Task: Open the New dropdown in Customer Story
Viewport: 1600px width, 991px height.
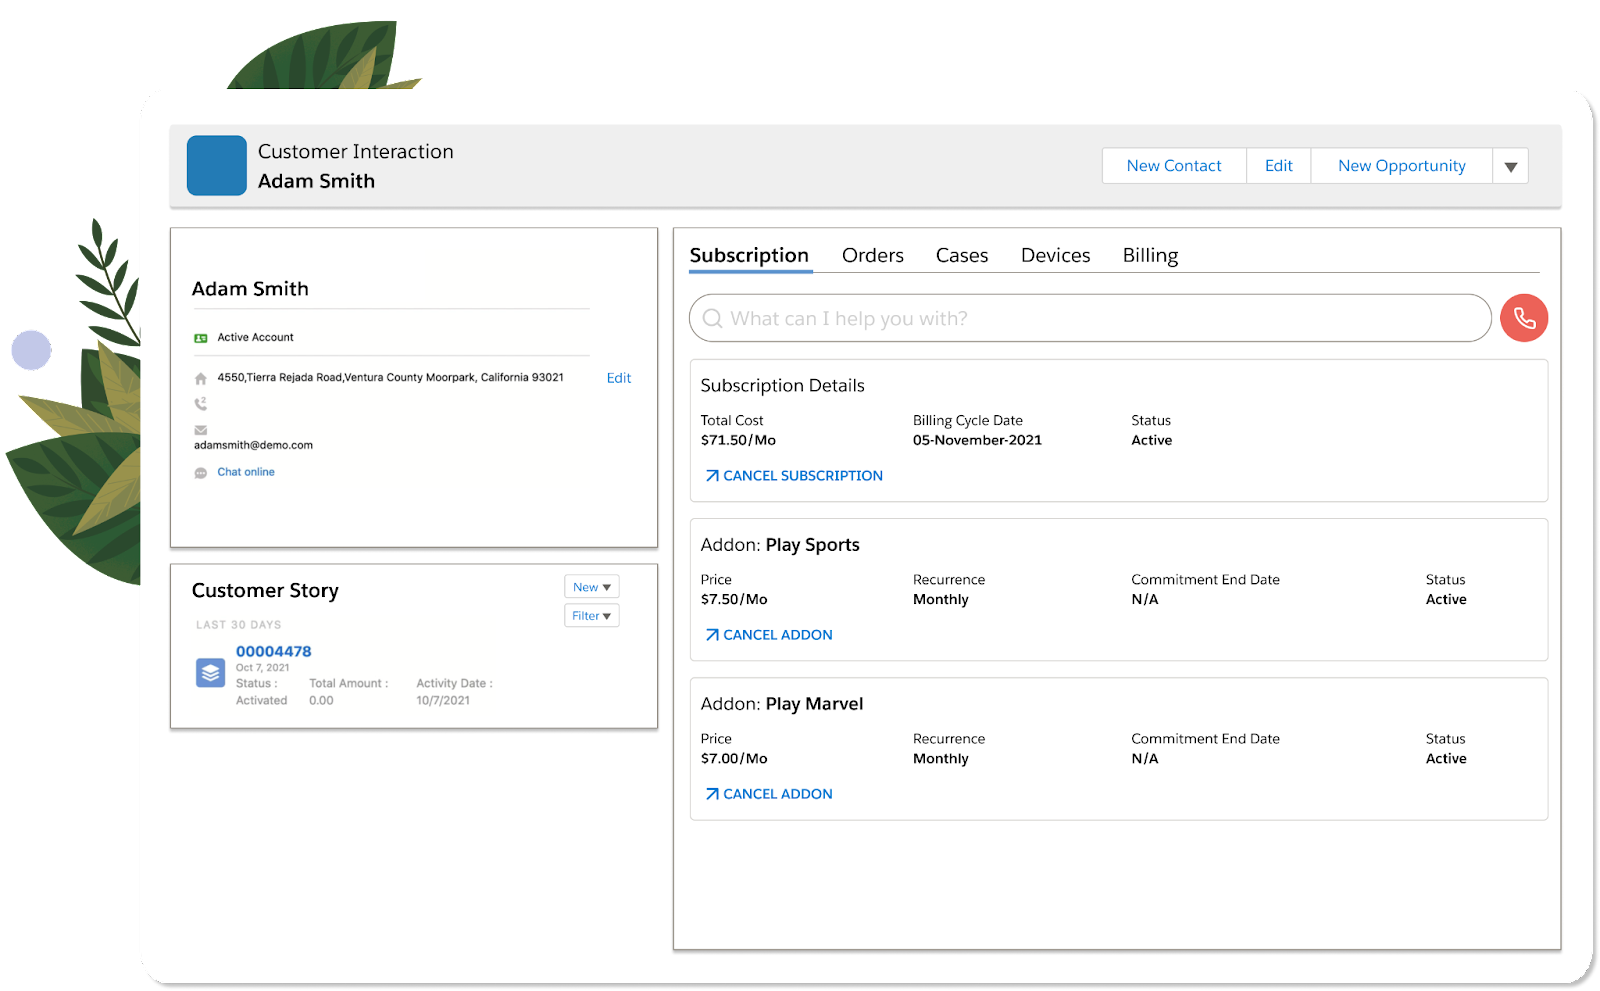Action: click(x=591, y=586)
